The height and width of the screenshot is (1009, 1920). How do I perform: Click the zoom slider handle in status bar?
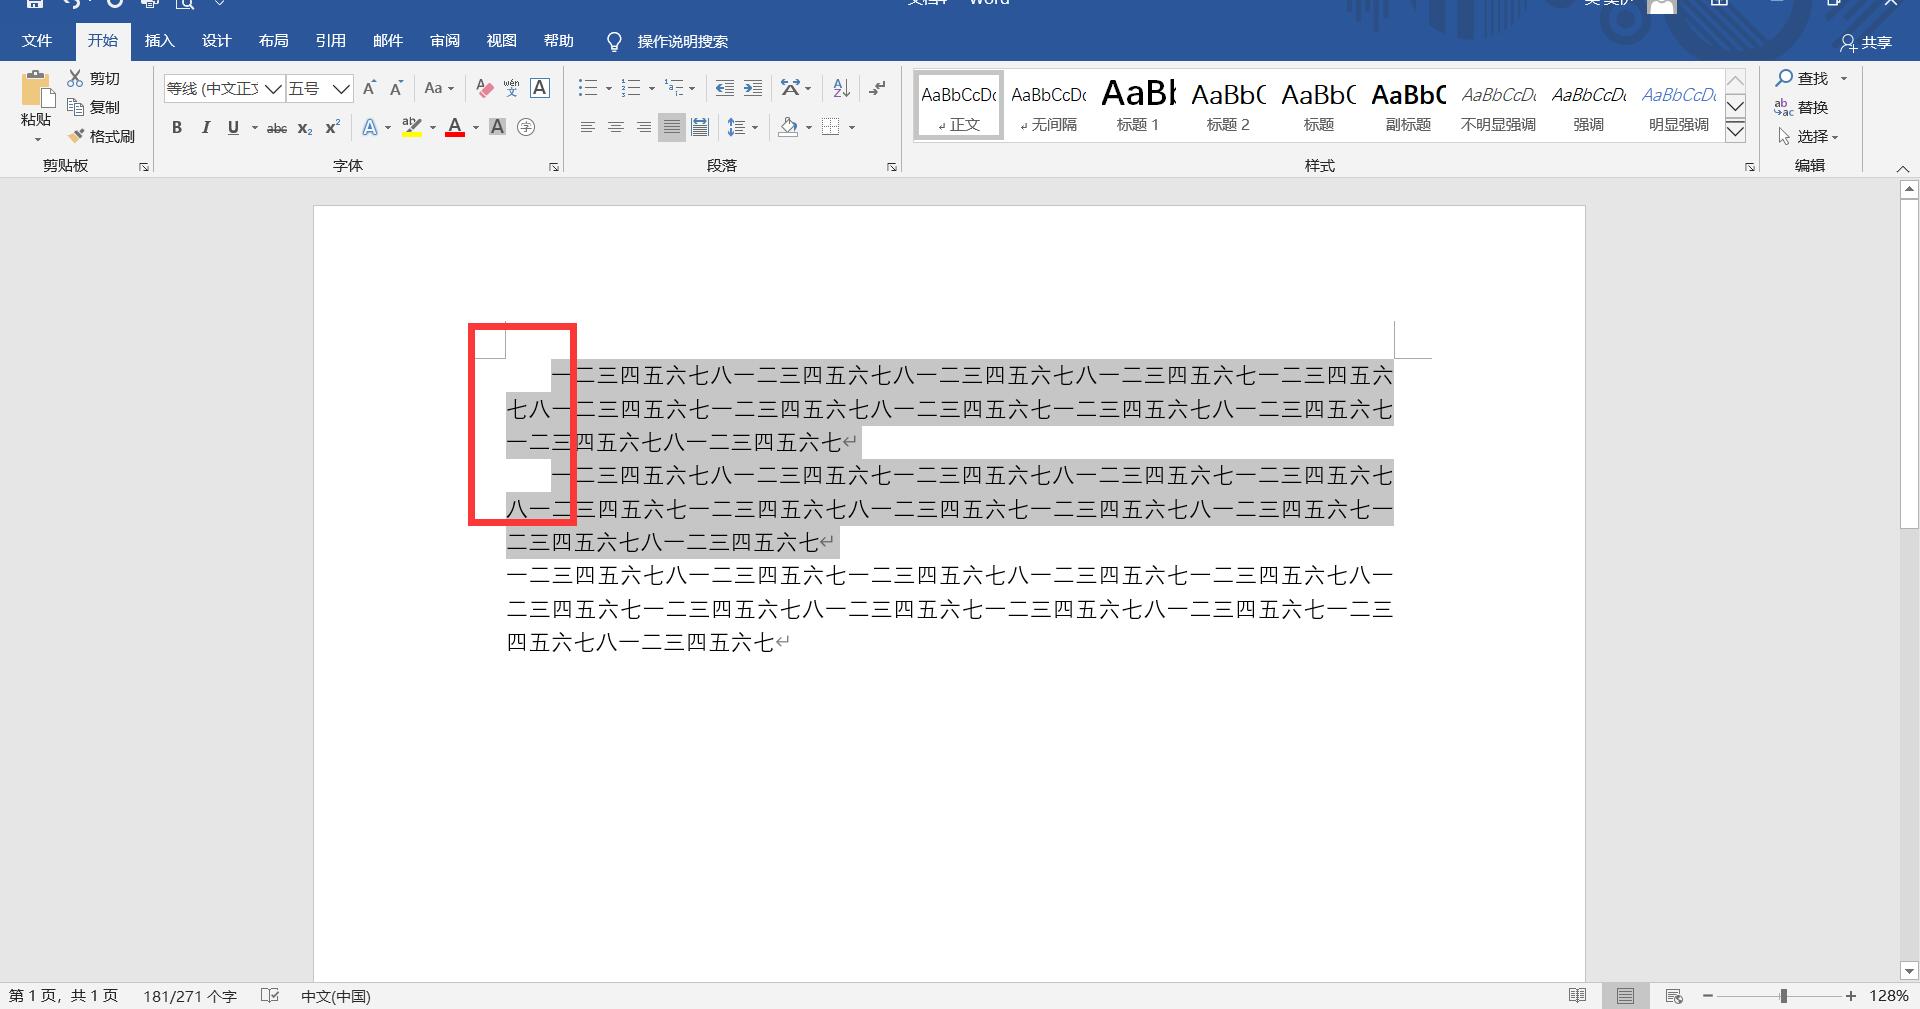point(1783,996)
